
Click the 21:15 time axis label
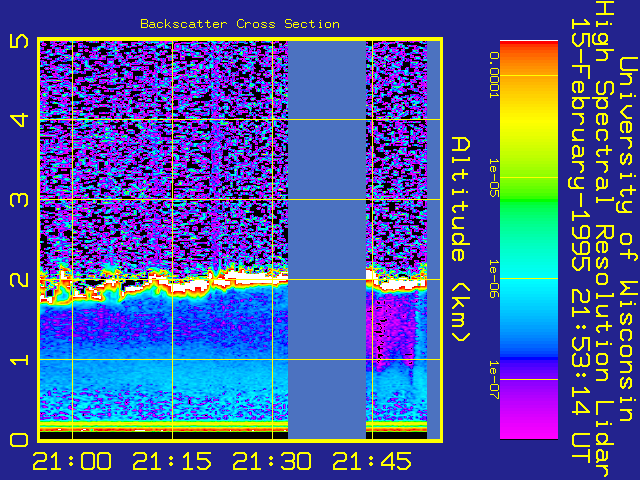point(172,462)
